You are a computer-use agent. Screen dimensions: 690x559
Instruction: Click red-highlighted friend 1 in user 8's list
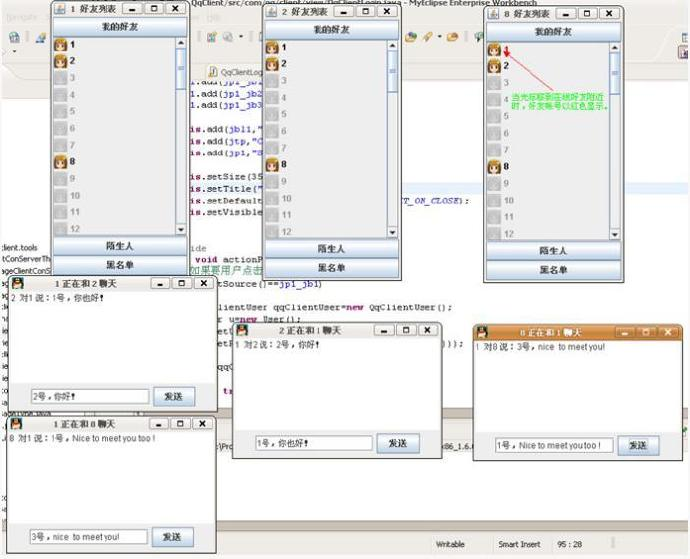pyautogui.click(x=494, y=50)
